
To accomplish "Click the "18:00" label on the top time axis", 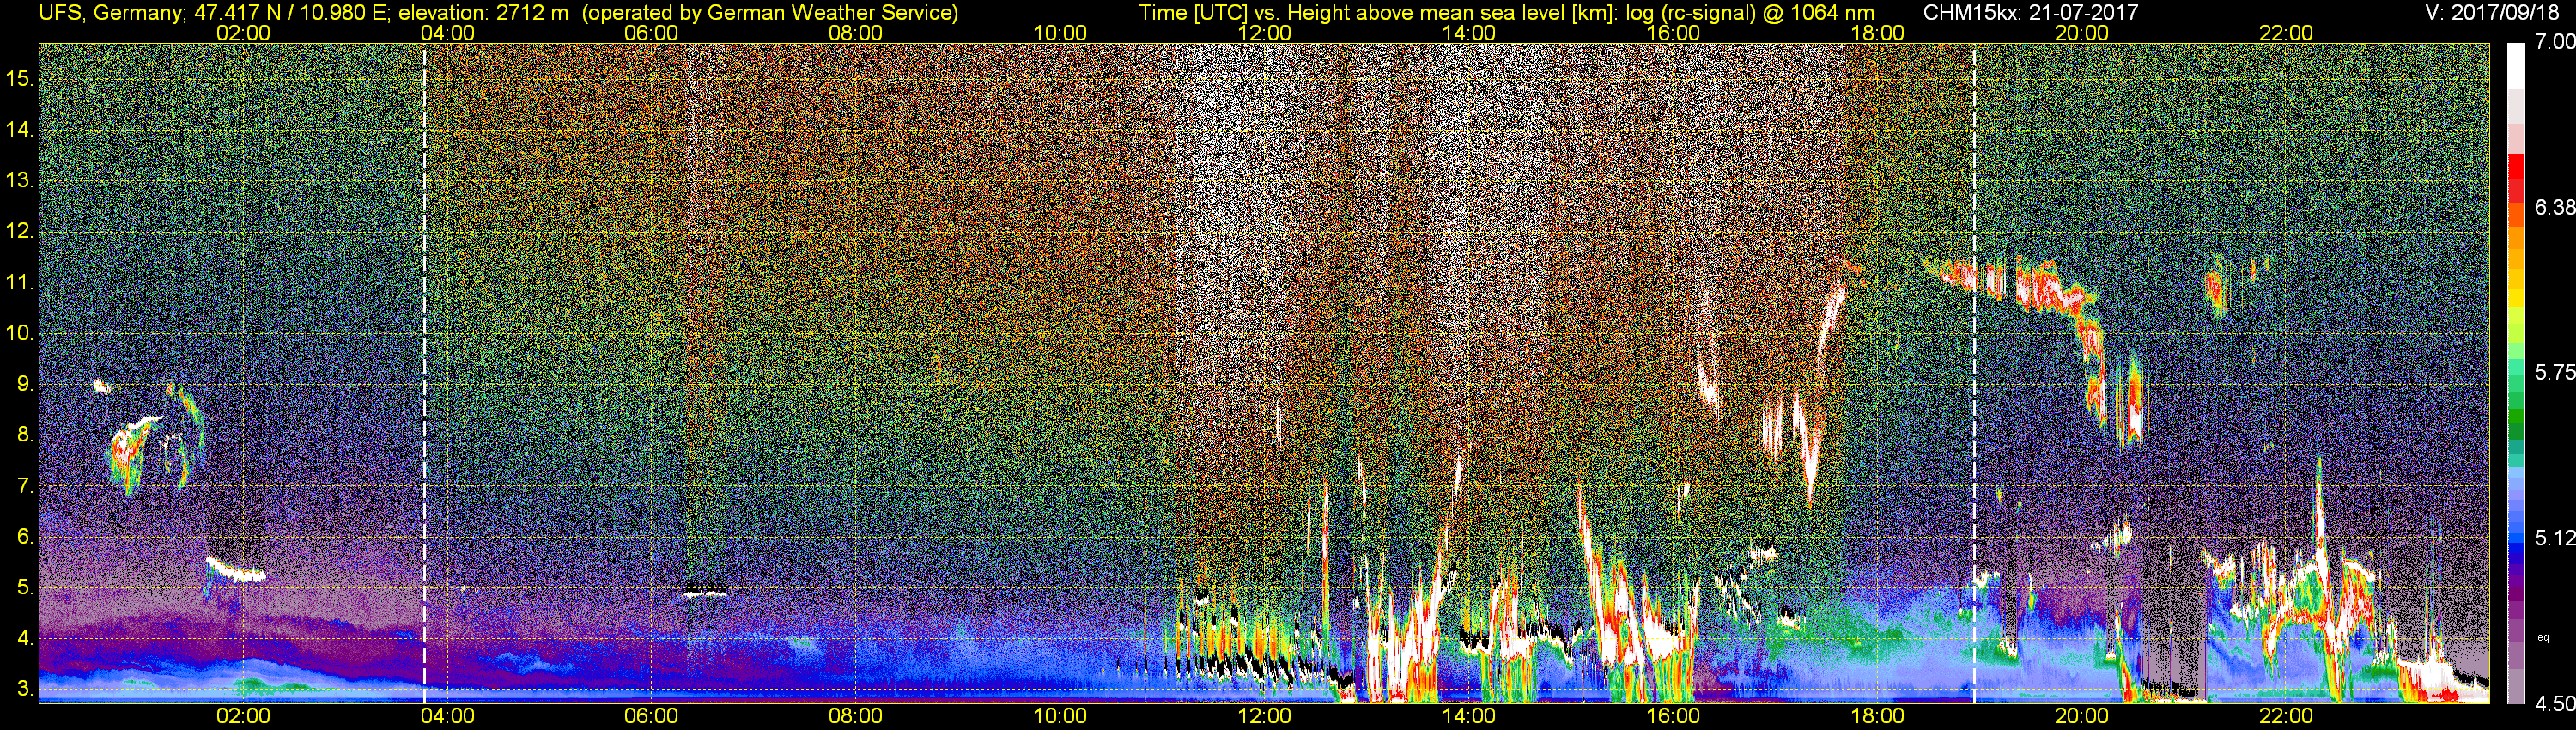I will (x=1878, y=33).
